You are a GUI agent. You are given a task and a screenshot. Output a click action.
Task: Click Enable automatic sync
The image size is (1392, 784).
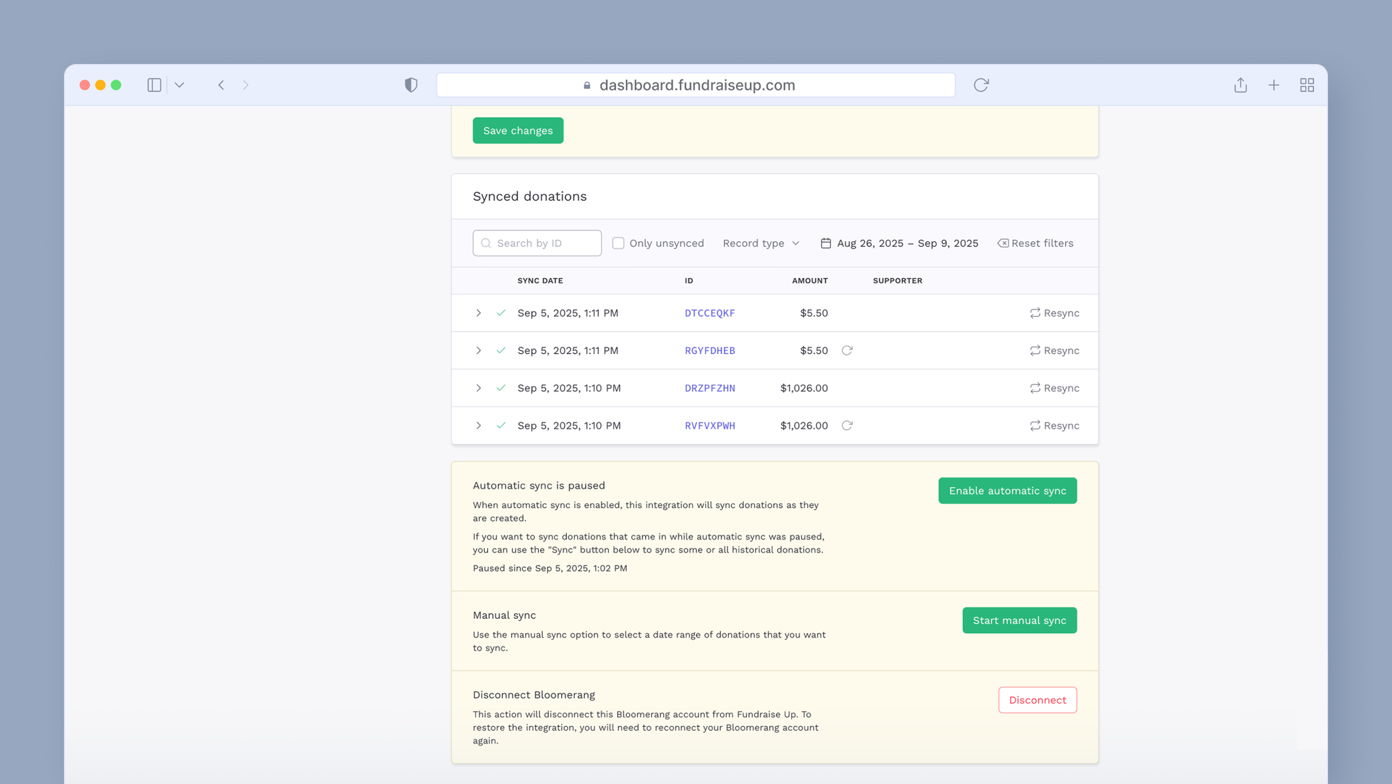[x=1007, y=490]
